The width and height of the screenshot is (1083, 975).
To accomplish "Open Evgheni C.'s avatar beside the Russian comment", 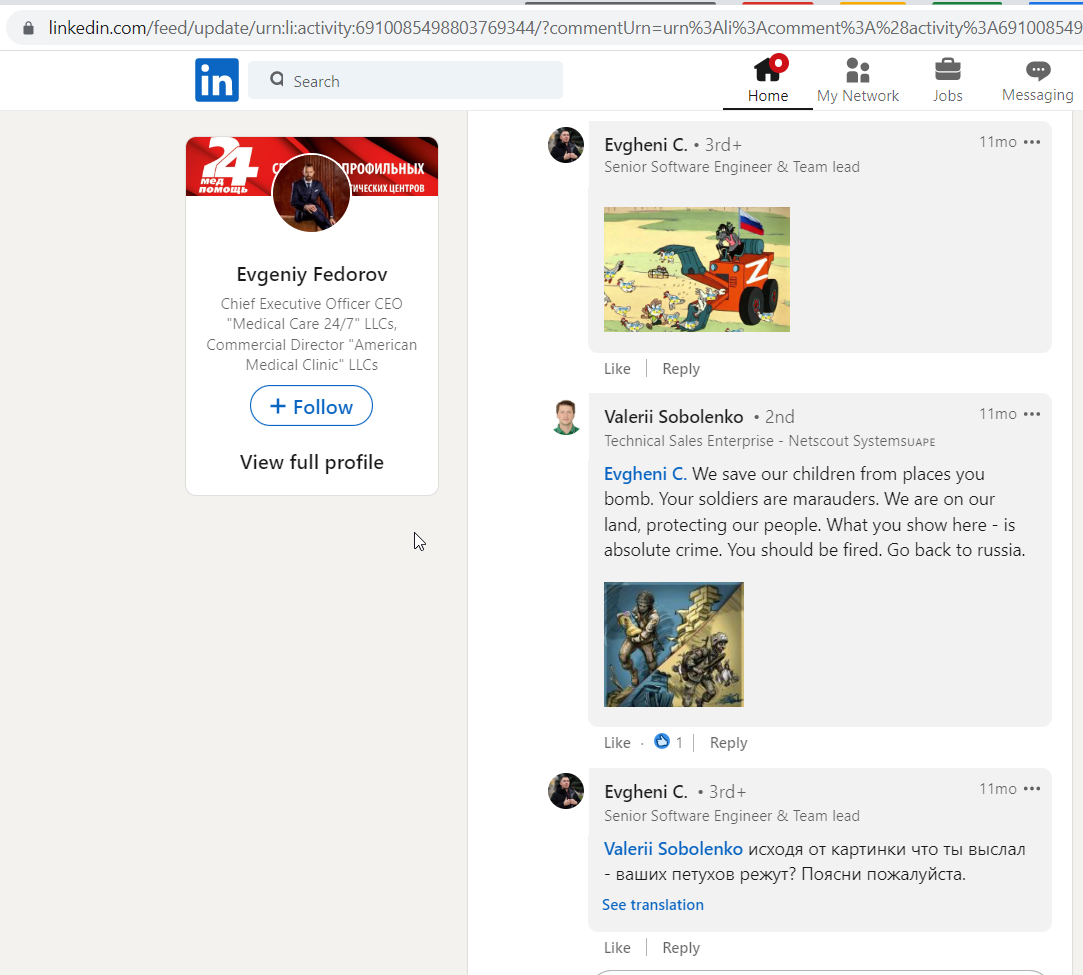I will pos(566,791).
